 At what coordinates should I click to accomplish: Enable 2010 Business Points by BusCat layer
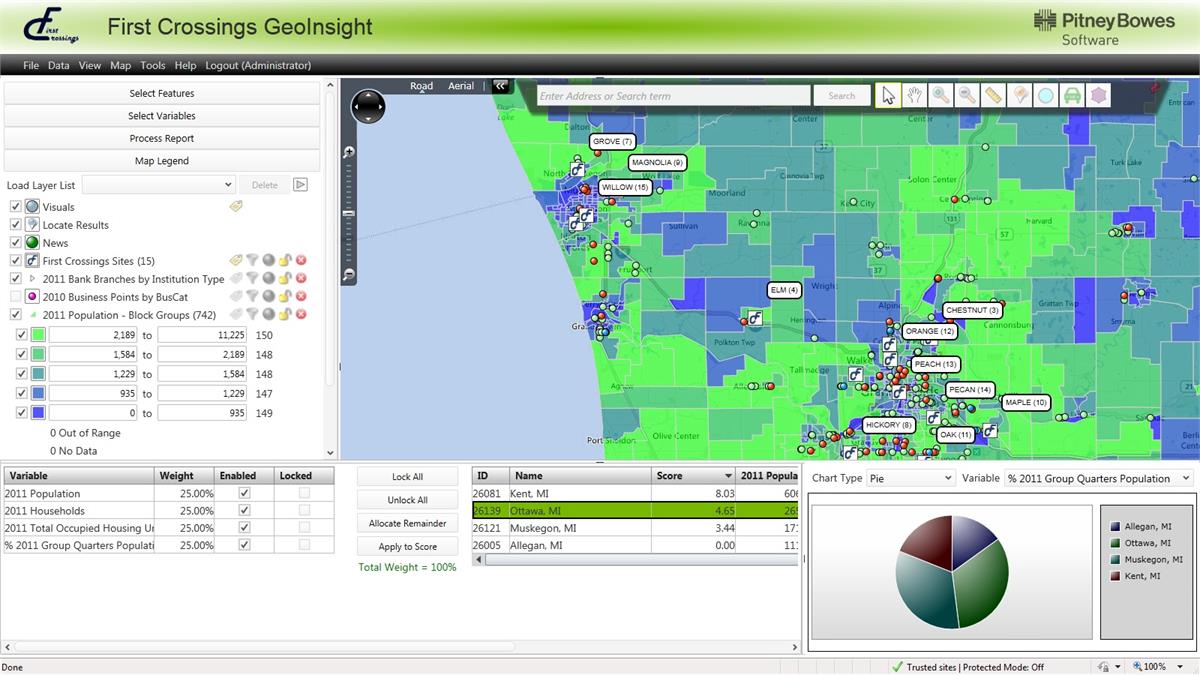coord(15,297)
